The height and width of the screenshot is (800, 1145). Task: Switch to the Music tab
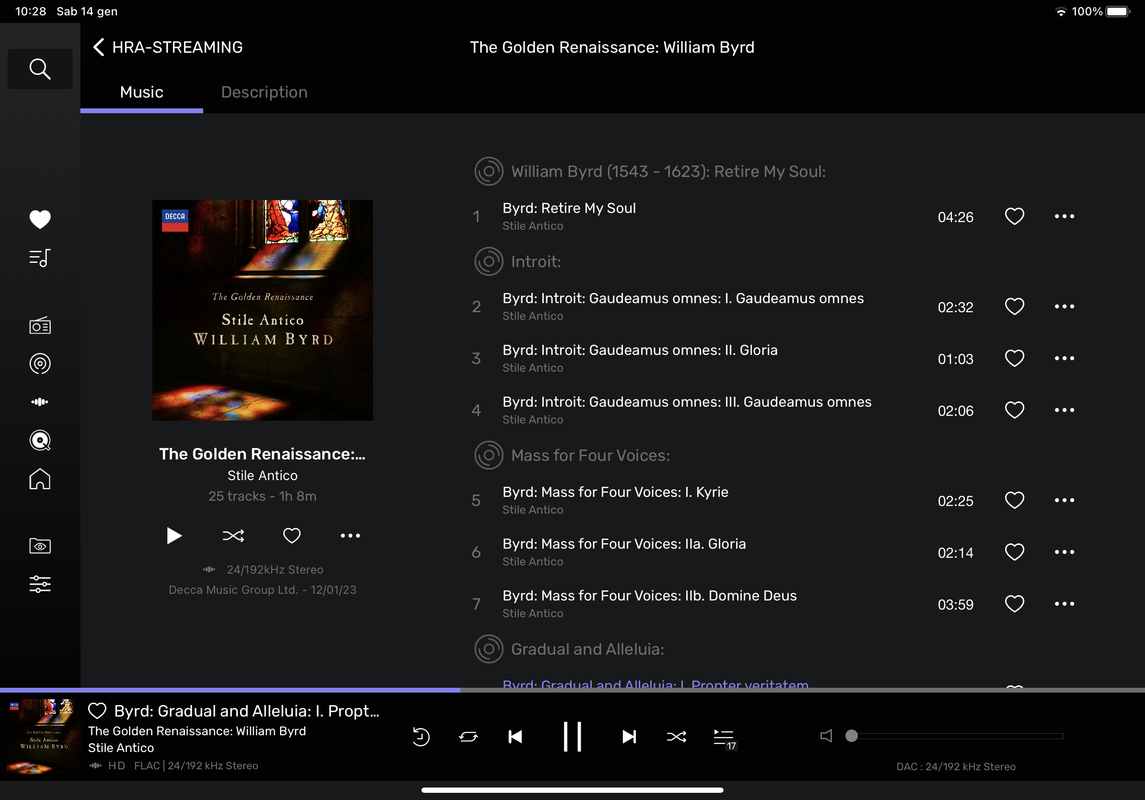click(142, 93)
